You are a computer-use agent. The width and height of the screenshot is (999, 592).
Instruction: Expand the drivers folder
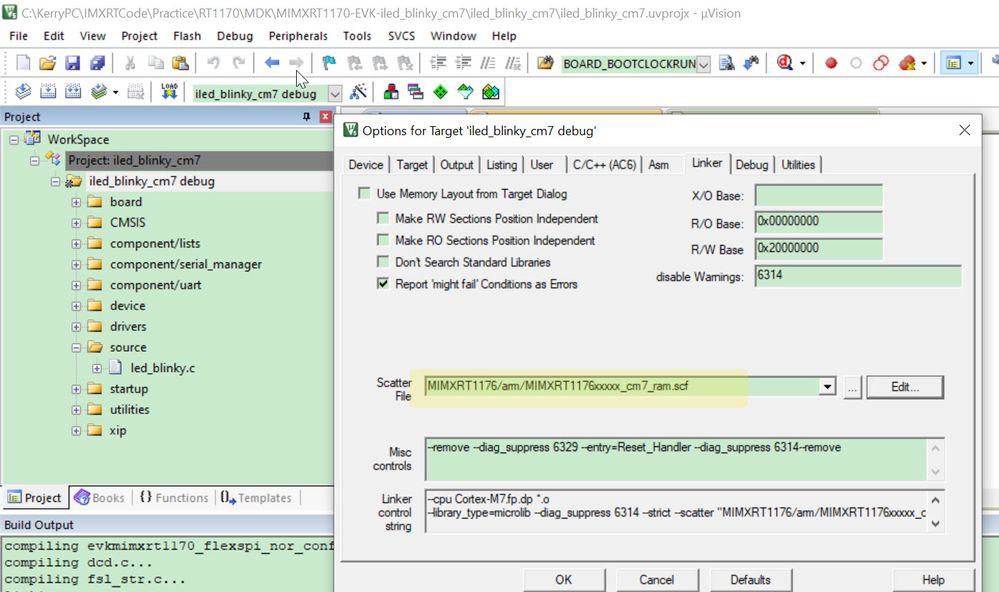coord(76,327)
